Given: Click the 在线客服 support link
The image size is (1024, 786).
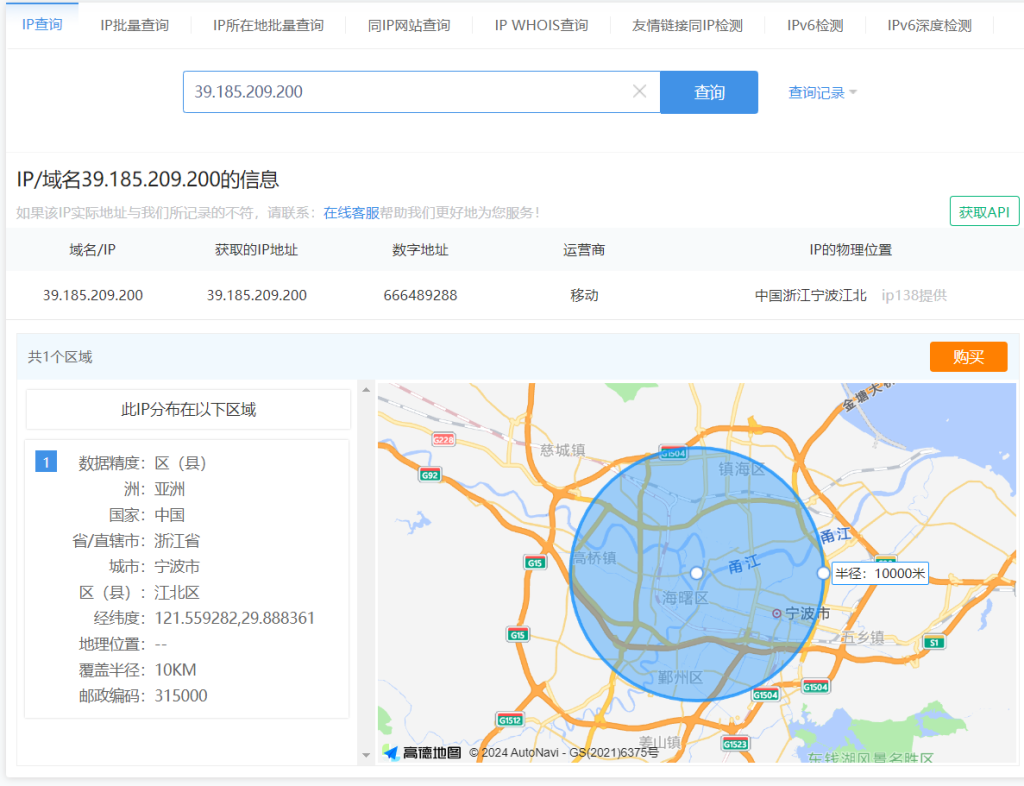Looking at the screenshot, I should [x=351, y=212].
